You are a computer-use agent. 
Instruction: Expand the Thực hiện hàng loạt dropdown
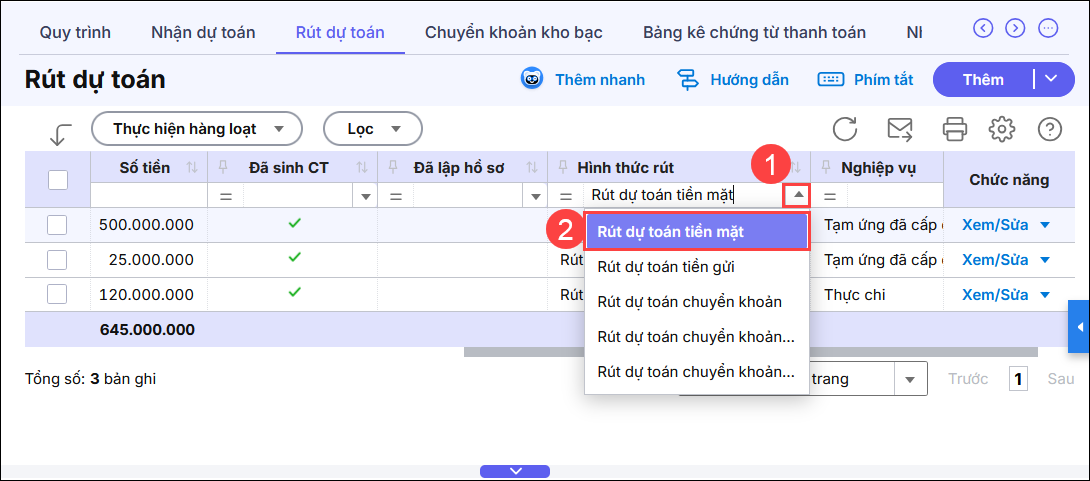pyautogui.click(x=196, y=129)
